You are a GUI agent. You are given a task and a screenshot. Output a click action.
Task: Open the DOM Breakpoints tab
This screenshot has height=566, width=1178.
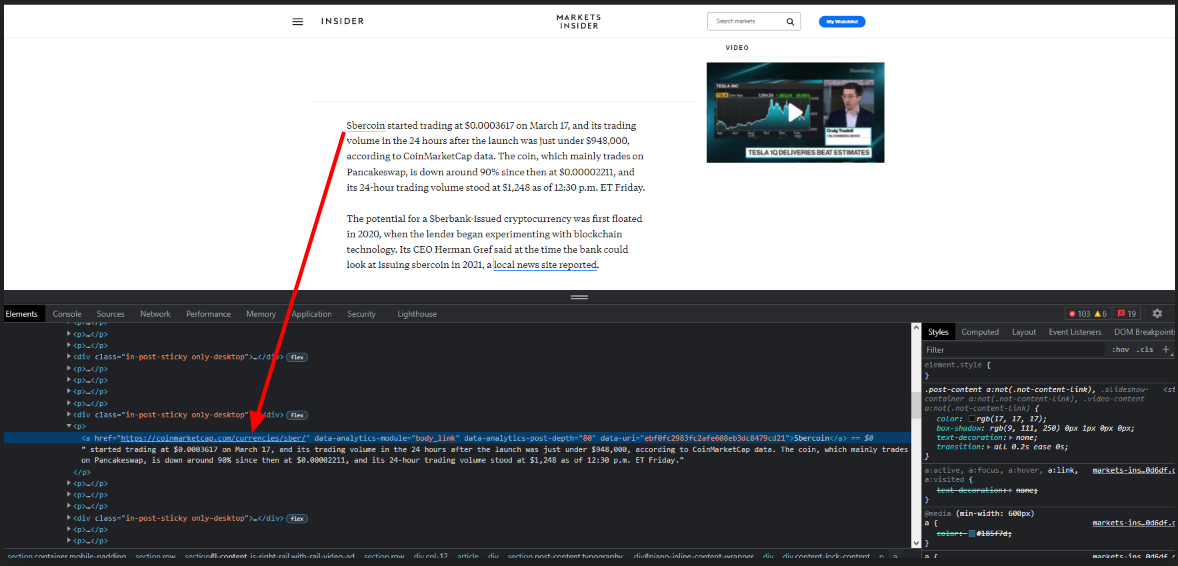click(x=1144, y=331)
